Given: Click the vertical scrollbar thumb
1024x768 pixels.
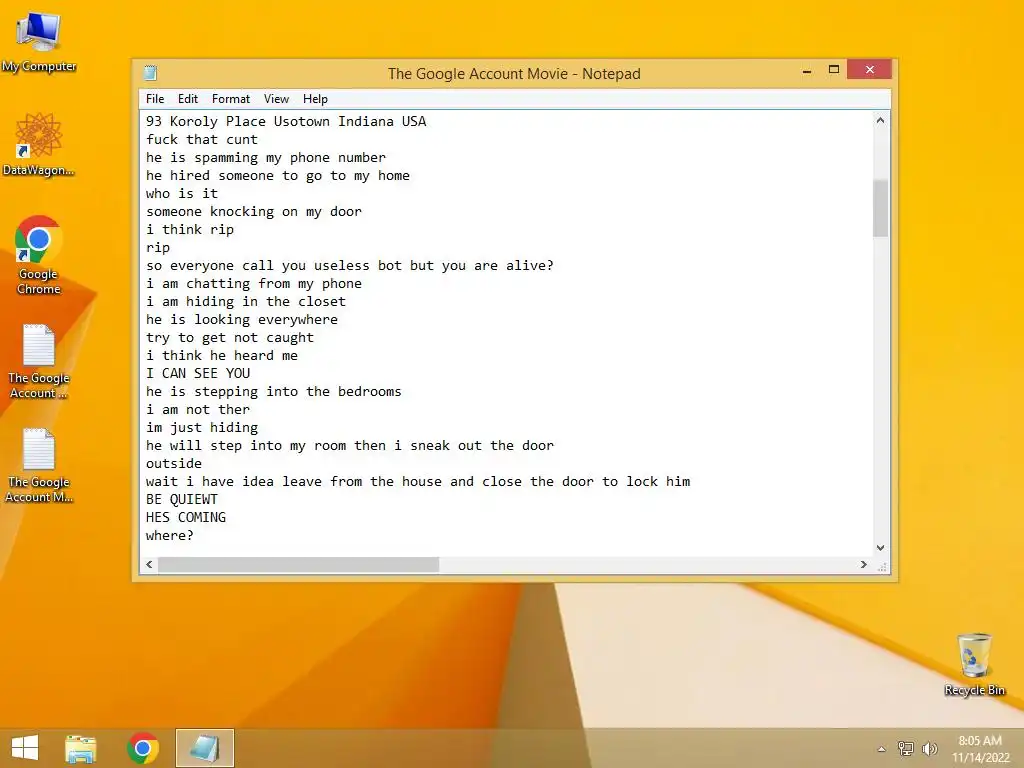Looking at the screenshot, I should 880,208.
